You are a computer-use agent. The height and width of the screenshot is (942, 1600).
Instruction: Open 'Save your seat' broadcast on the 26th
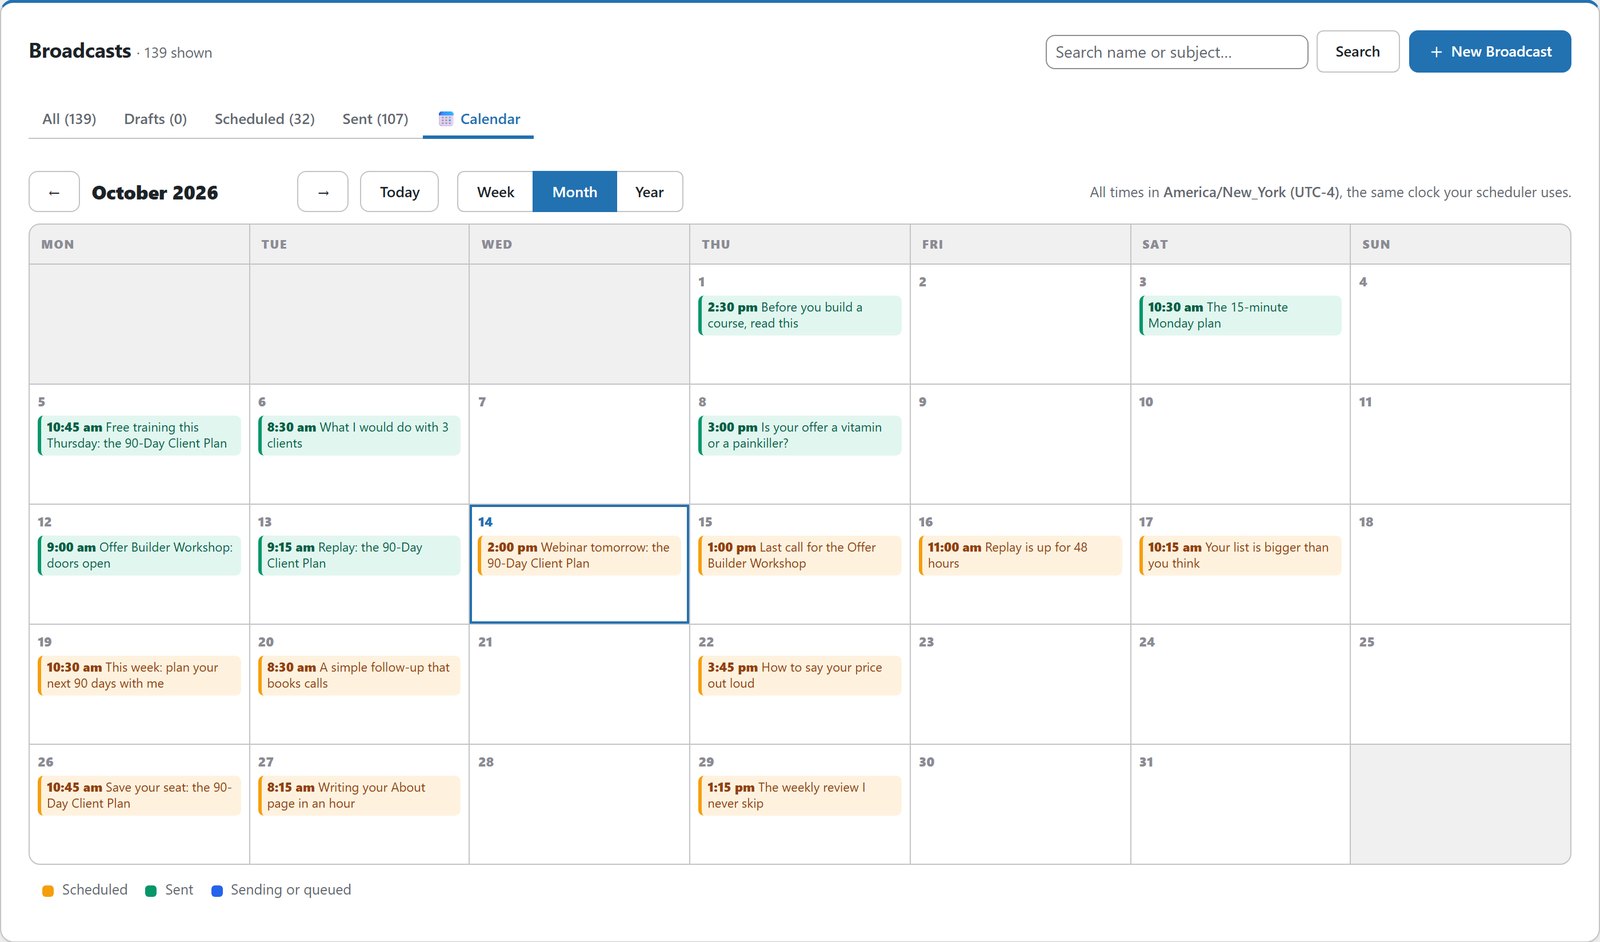tap(139, 795)
